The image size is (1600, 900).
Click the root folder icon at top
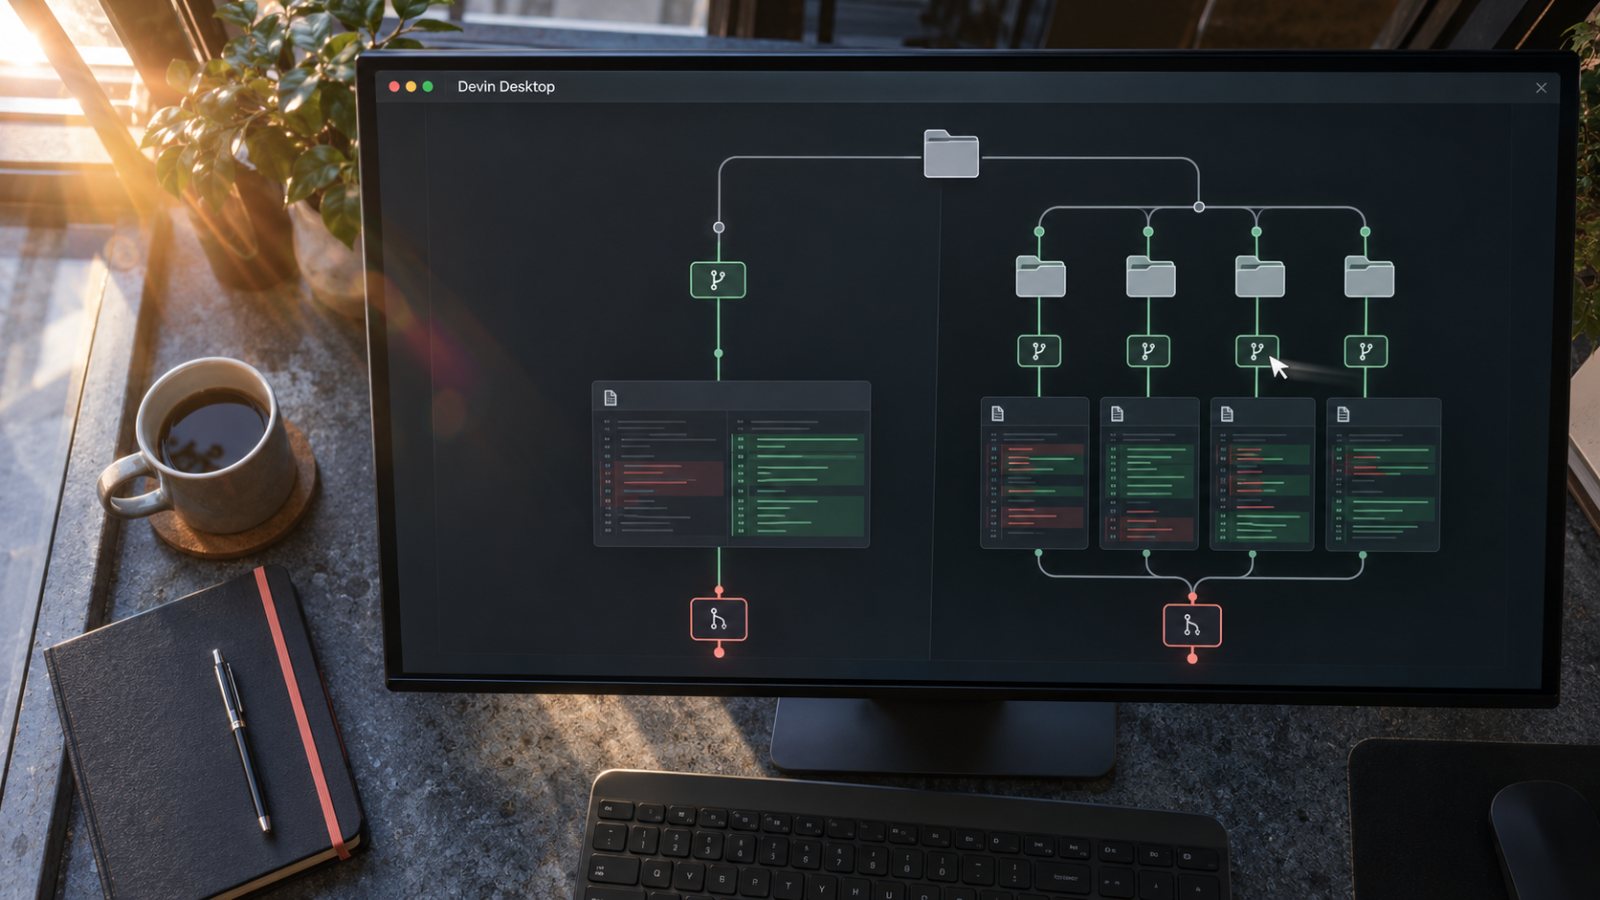tap(951, 154)
